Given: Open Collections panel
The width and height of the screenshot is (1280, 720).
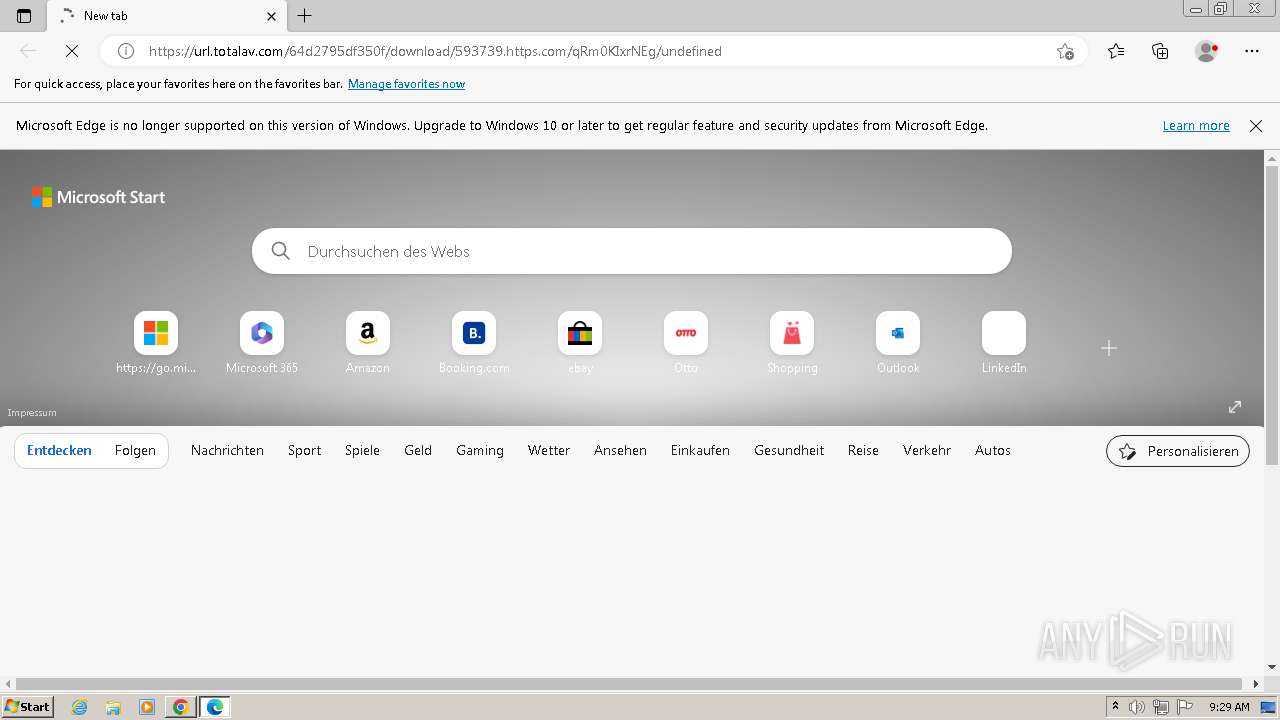Looking at the screenshot, I should [1160, 51].
